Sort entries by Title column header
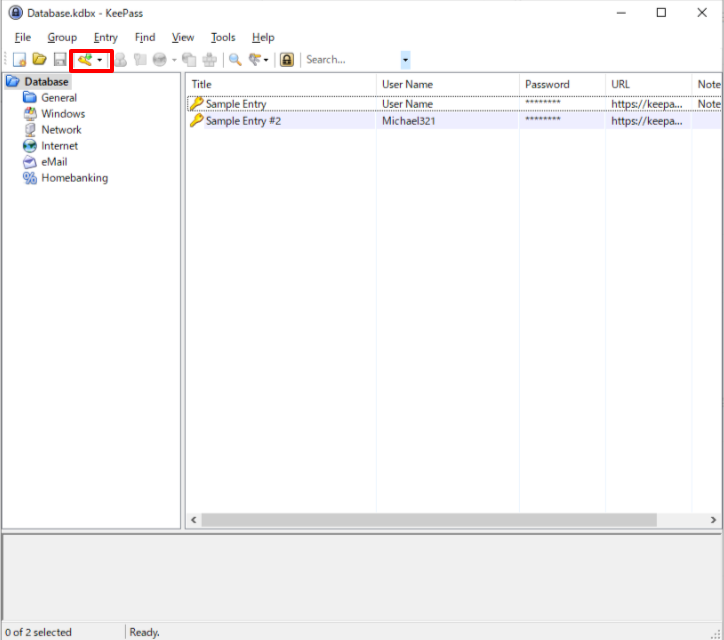The height and width of the screenshot is (640, 724). pos(280,84)
